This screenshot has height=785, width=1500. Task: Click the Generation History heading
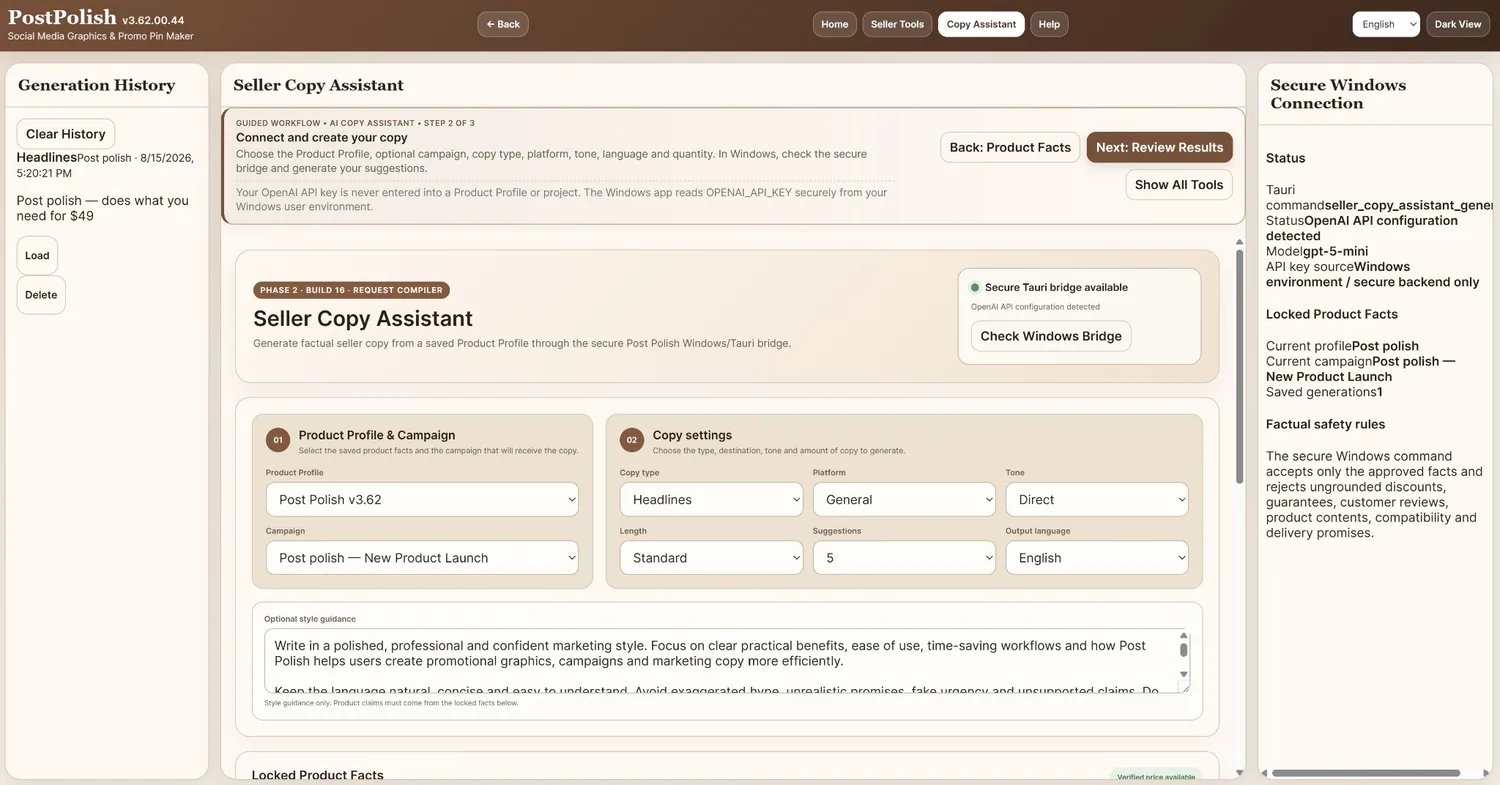(x=97, y=85)
